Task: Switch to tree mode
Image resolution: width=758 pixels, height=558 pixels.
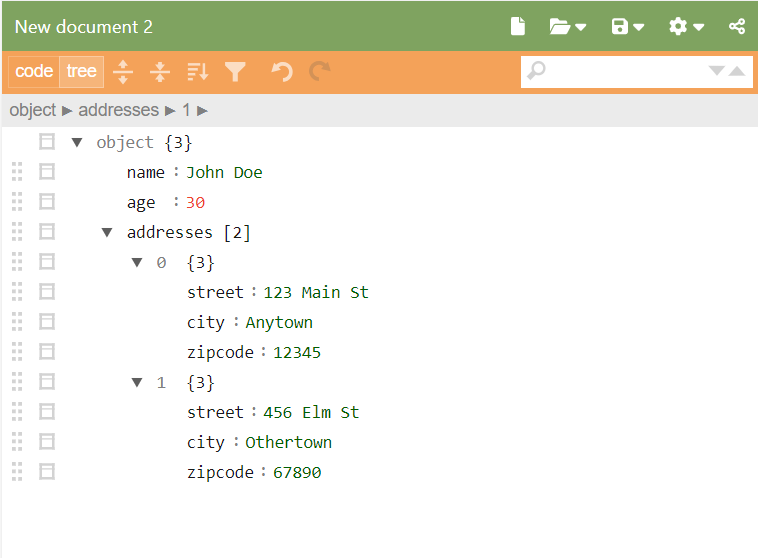Action: [81, 72]
